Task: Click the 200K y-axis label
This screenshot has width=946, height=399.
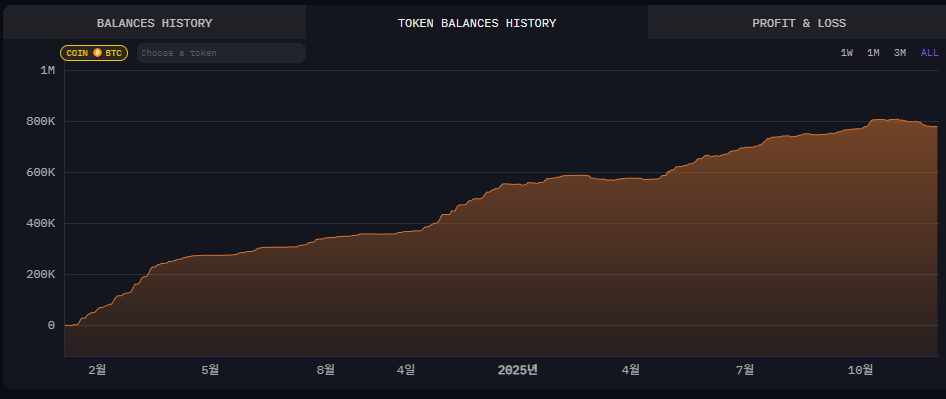Action: click(x=40, y=275)
